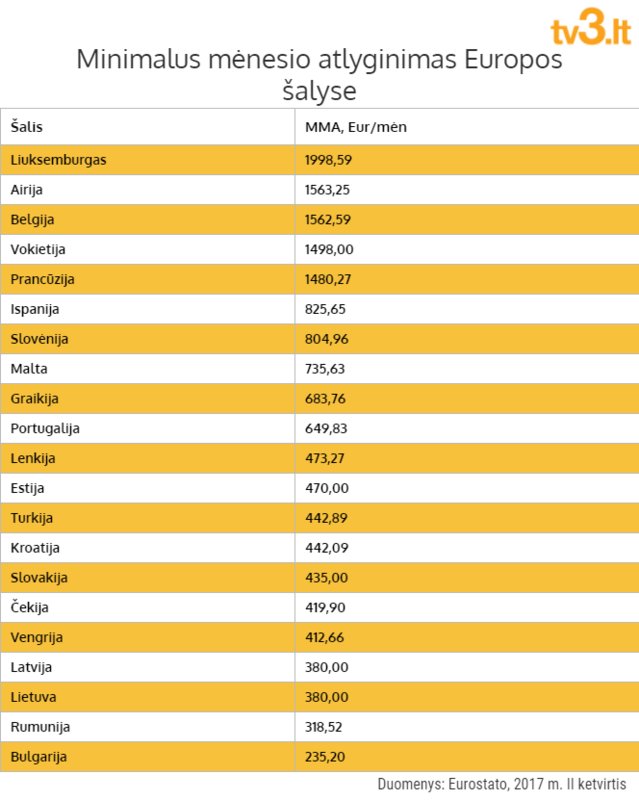The width and height of the screenshot is (639, 800).
Task: Click Portugalija value 649,83
Action: (326, 429)
